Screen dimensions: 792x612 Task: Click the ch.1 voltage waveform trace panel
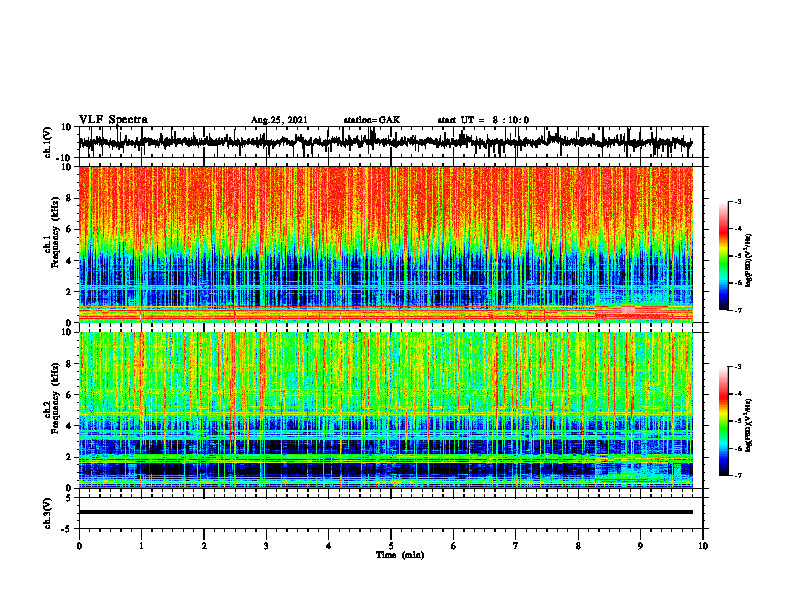(x=393, y=142)
